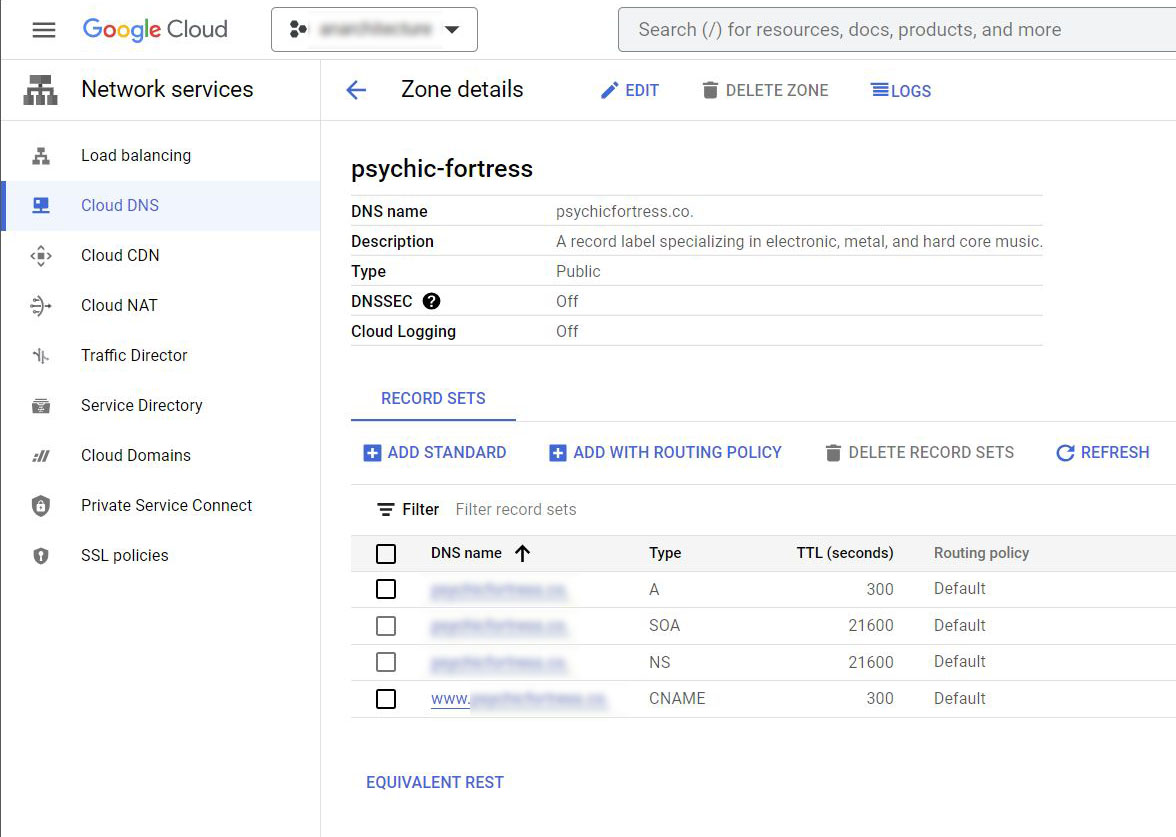The height and width of the screenshot is (837, 1176).
Task: Open the hamburger navigation menu
Action: coord(44,30)
